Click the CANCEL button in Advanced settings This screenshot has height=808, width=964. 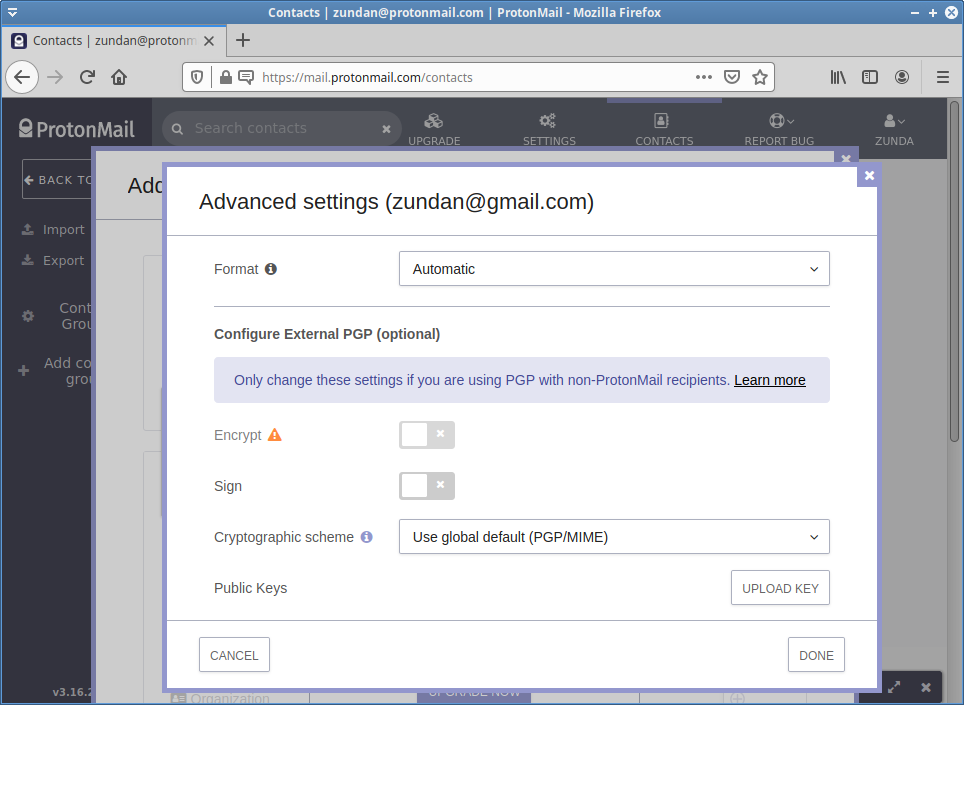pyautogui.click(x=234, y=655)
